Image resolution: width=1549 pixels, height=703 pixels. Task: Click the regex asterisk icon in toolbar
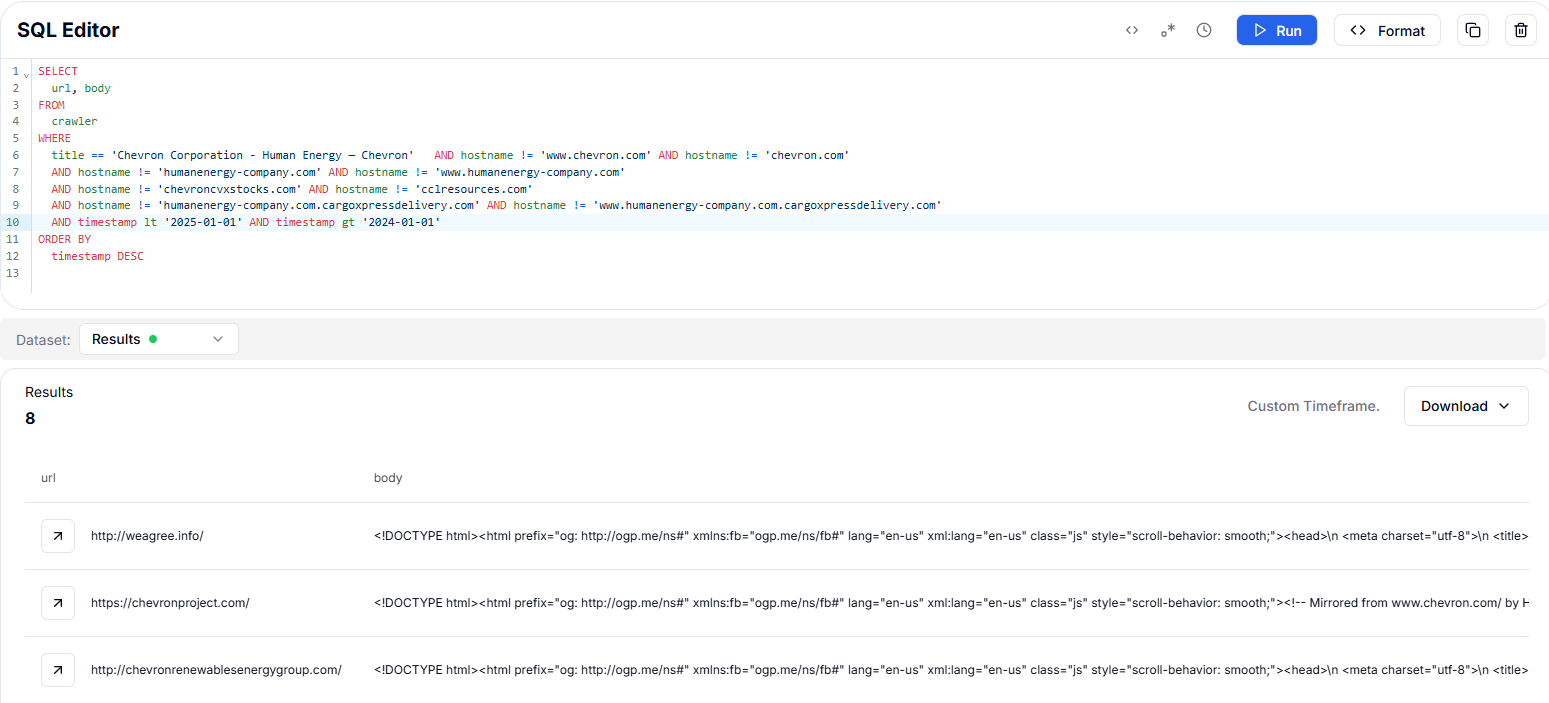tap(1168, 30)
